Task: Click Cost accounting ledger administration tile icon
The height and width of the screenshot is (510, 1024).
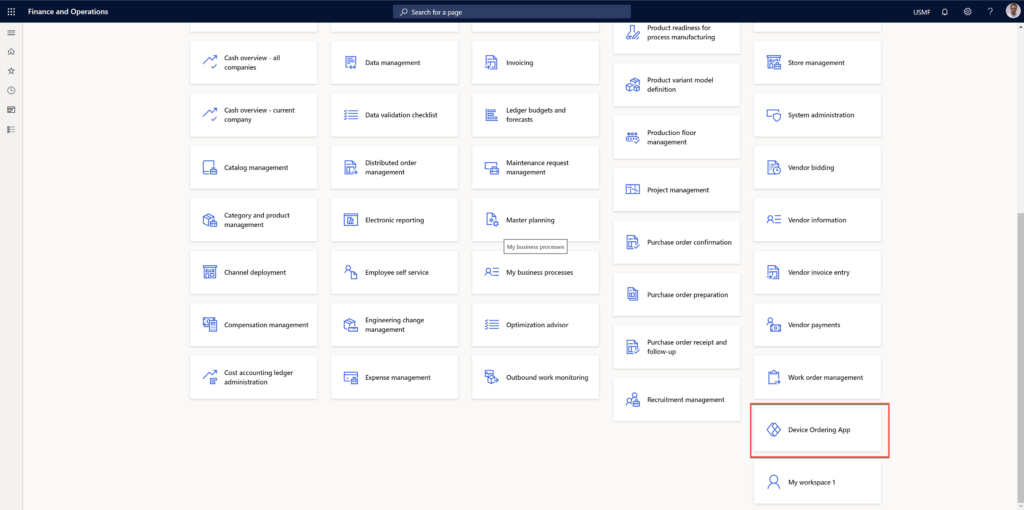Action: click(210, 377)
